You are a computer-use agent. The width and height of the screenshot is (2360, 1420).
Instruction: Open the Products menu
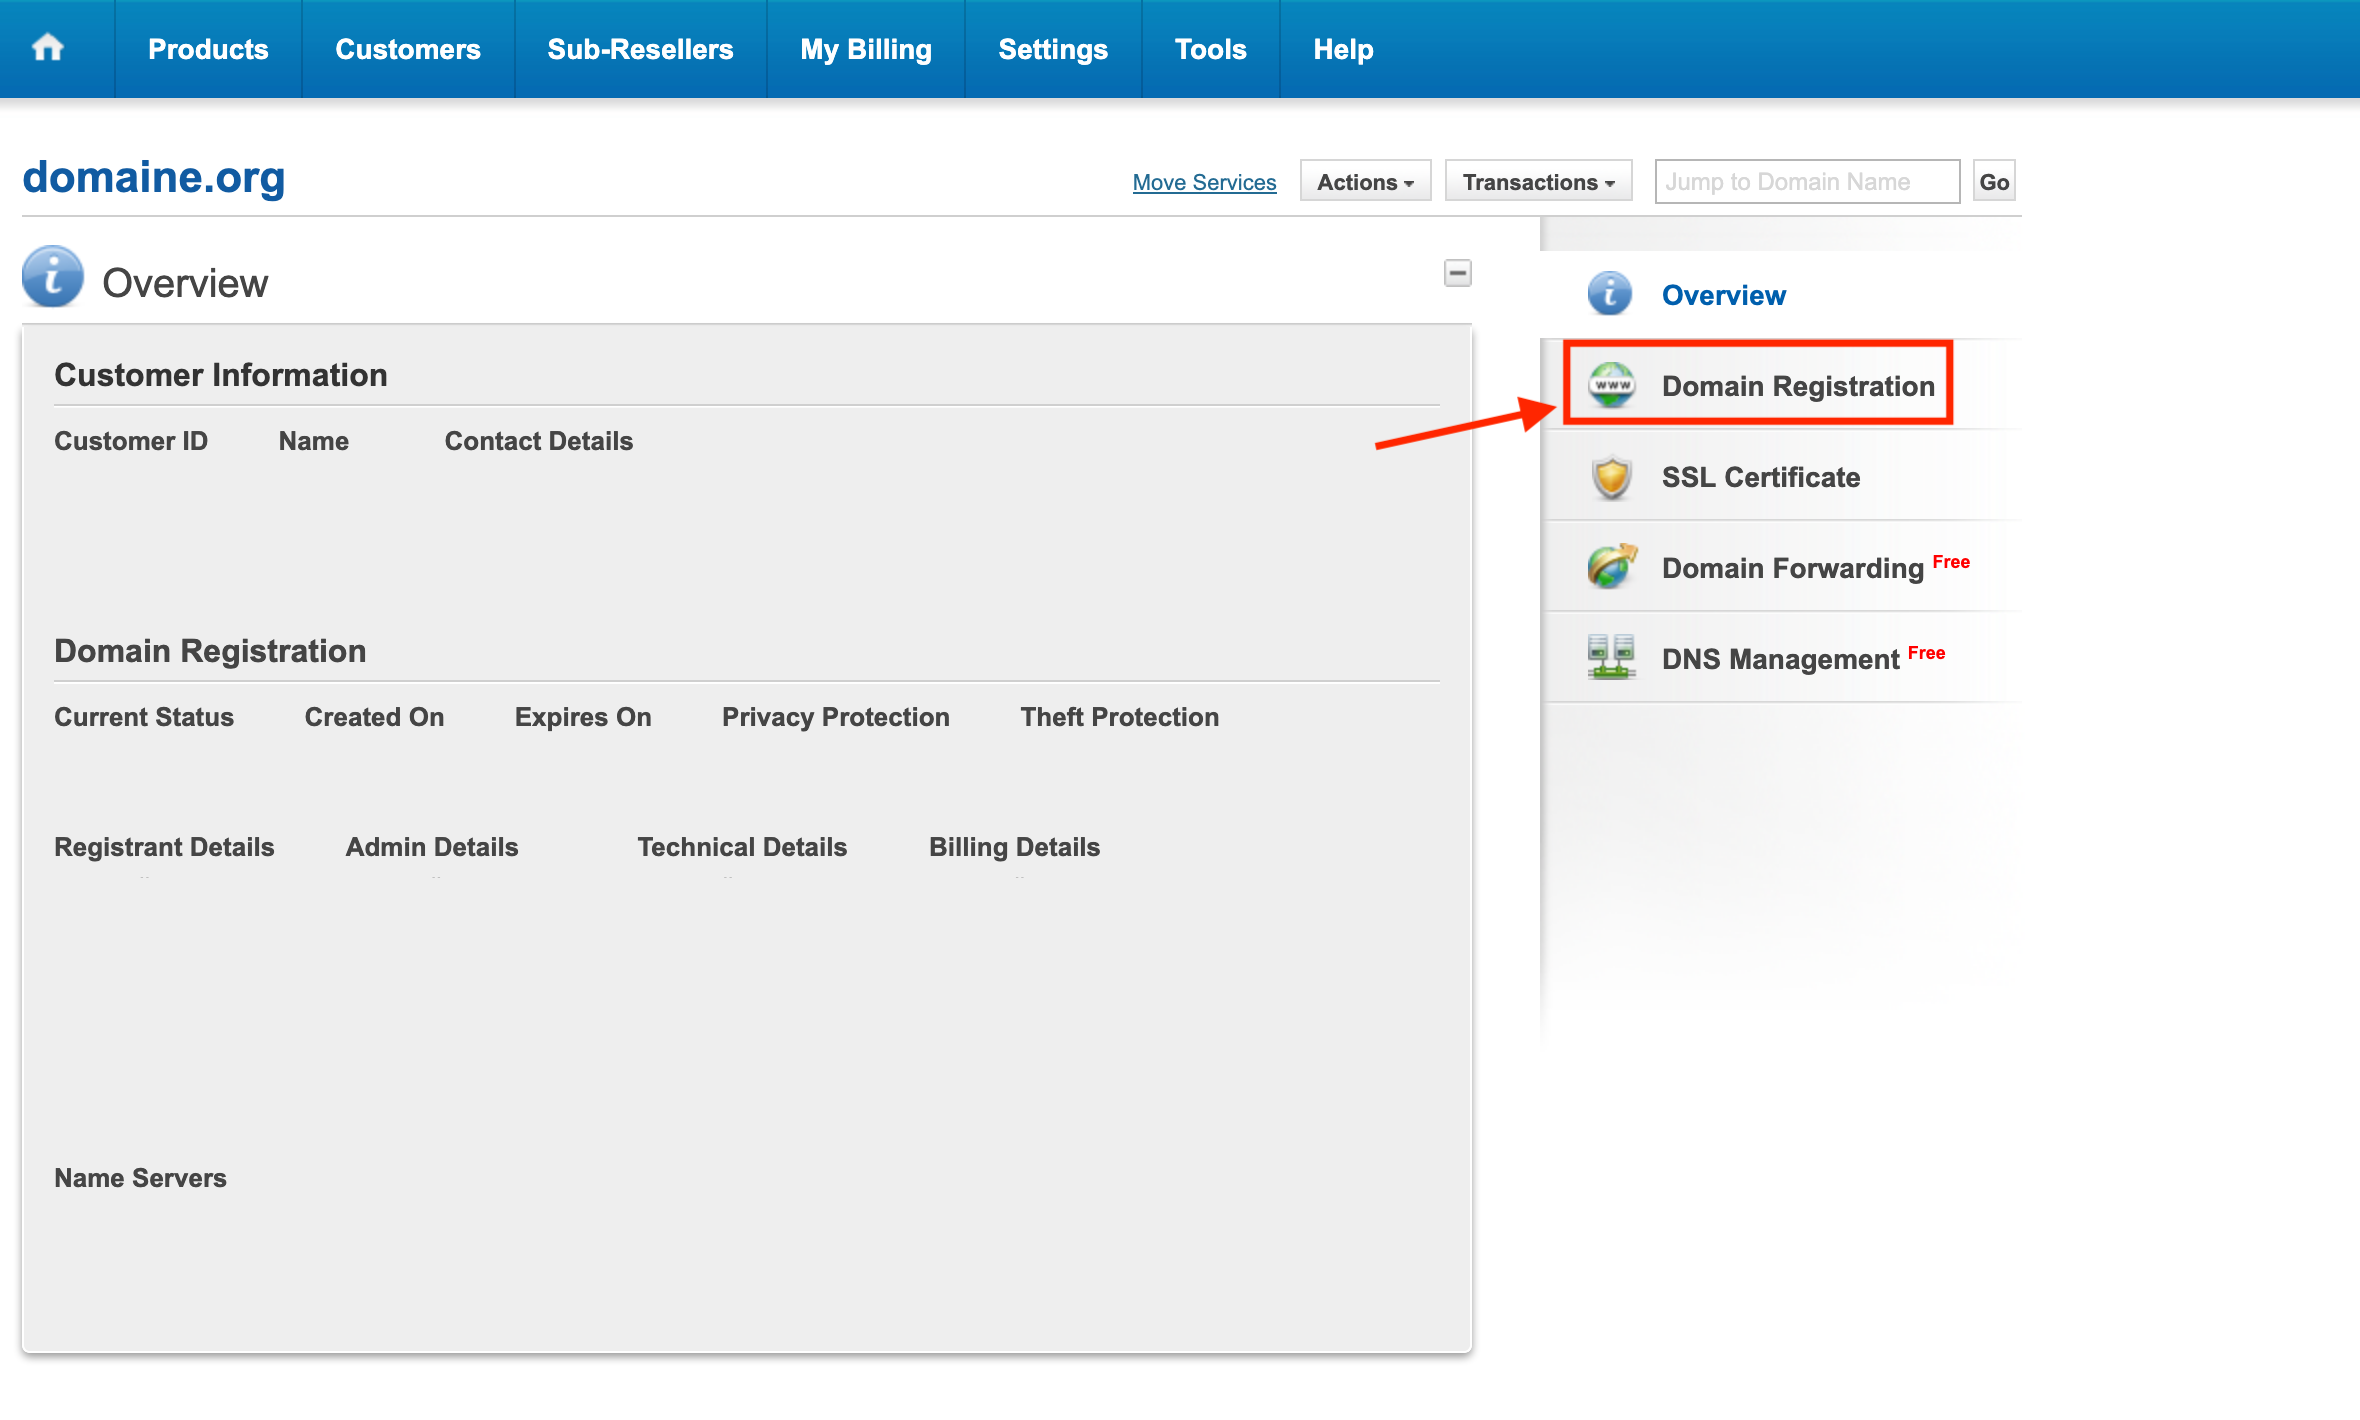[208, 49]
